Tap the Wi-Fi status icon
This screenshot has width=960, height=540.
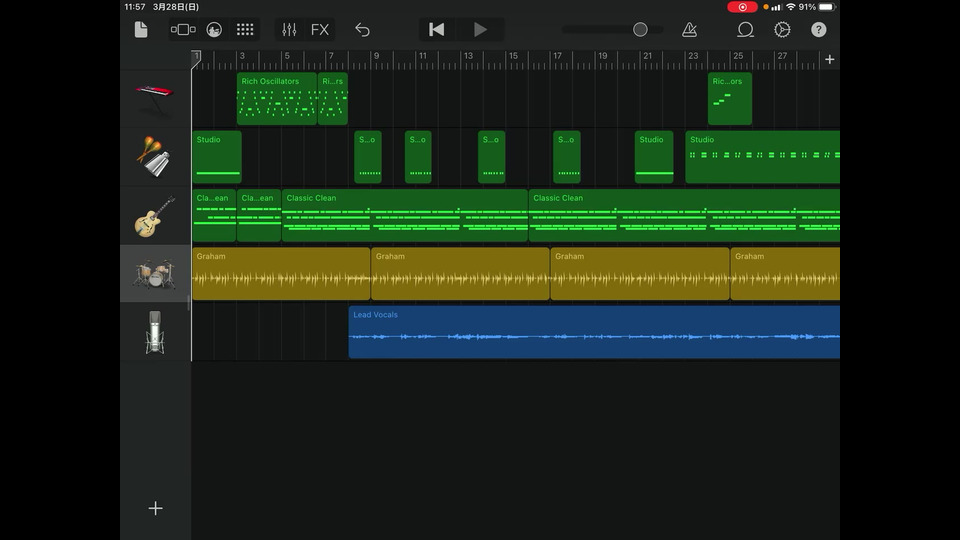(x=790, y=7)
